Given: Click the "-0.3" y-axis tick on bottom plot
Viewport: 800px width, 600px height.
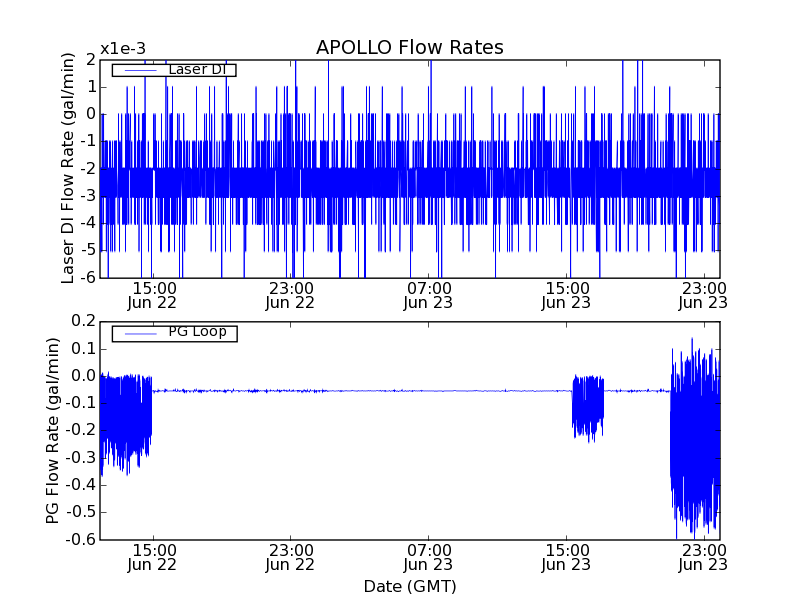Looking at the screenshot, I should [x=80, y=457].
